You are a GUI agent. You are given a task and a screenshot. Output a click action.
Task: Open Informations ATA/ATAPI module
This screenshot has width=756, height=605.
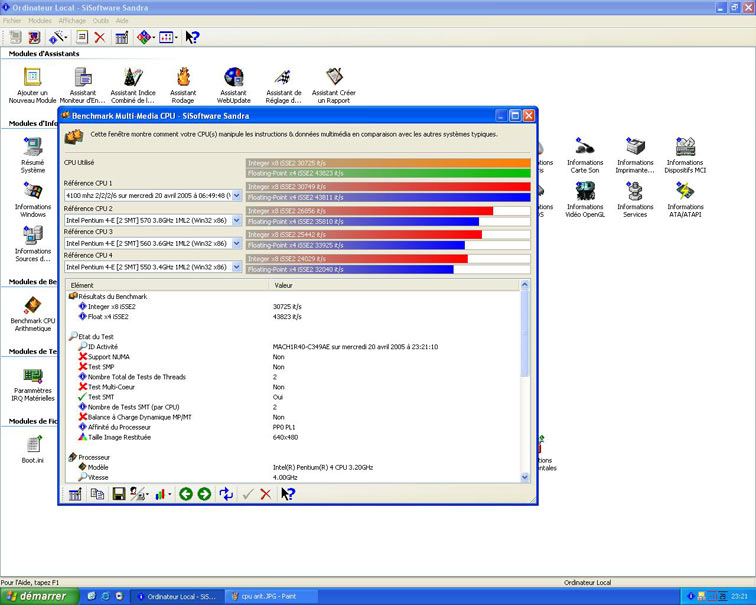[x=685, y=199]
